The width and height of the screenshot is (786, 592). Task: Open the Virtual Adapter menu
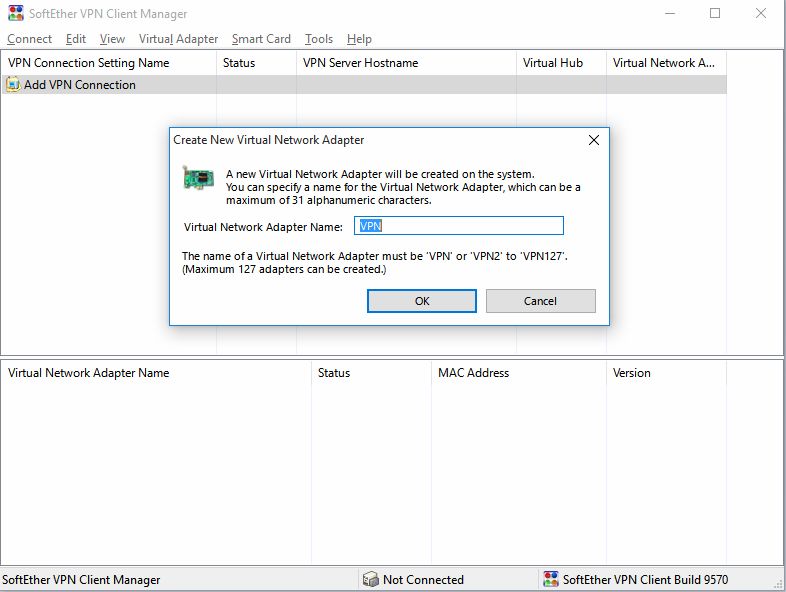tap(178, 39)
